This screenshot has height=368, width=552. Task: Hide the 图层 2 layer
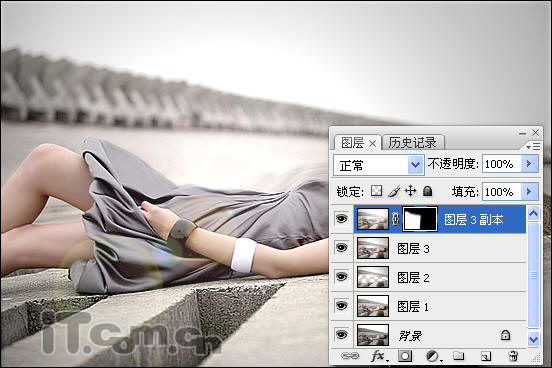click(x=341, y=277)
